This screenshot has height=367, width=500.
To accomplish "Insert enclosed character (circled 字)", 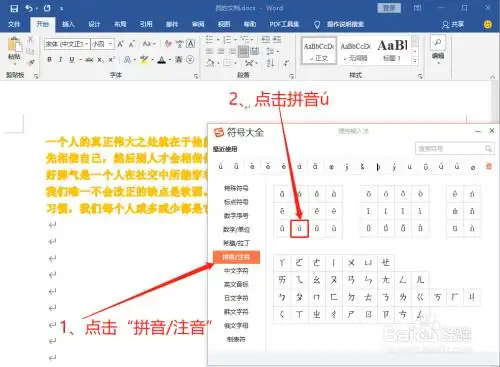I will [x=190, y=60].
